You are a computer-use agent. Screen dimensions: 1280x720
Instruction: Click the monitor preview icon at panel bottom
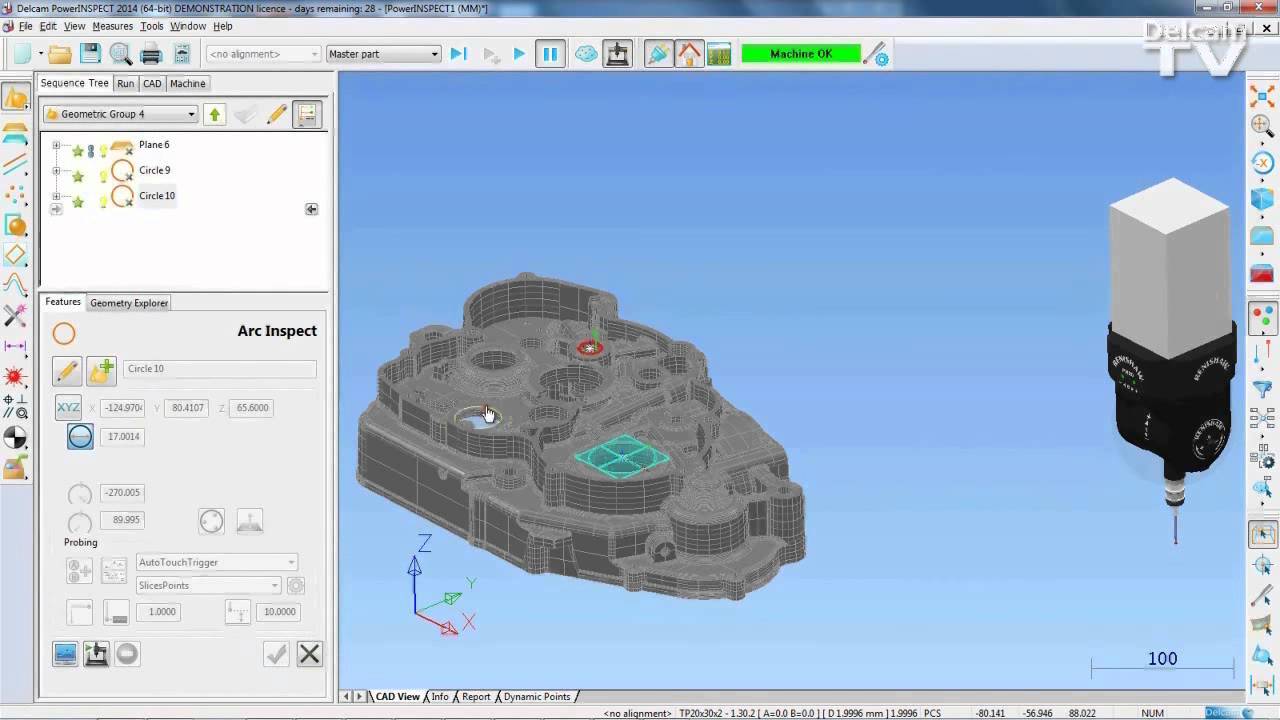pyautogui.click(x=65, y=655)
